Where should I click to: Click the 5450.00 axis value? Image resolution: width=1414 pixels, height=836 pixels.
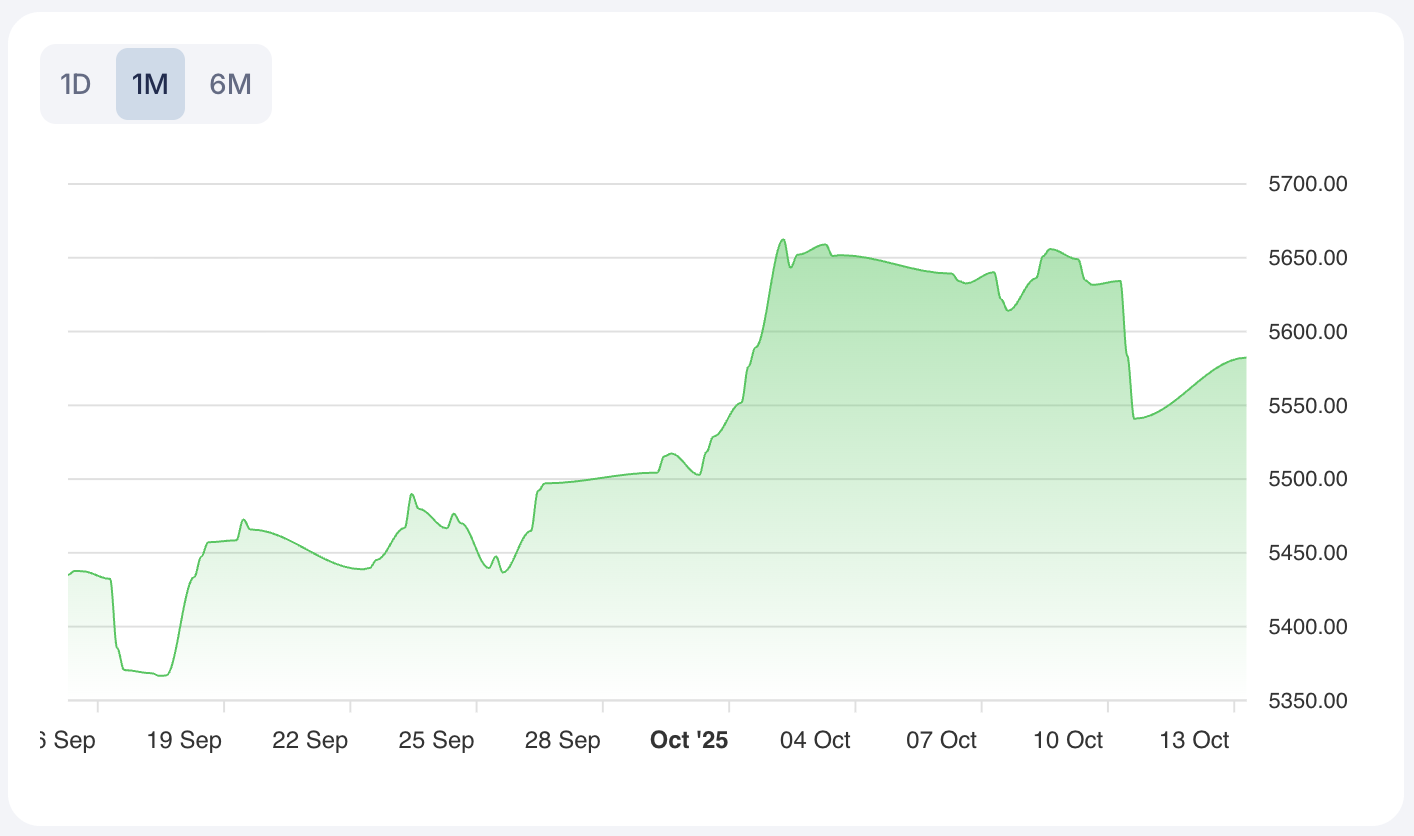(1307, 553)
